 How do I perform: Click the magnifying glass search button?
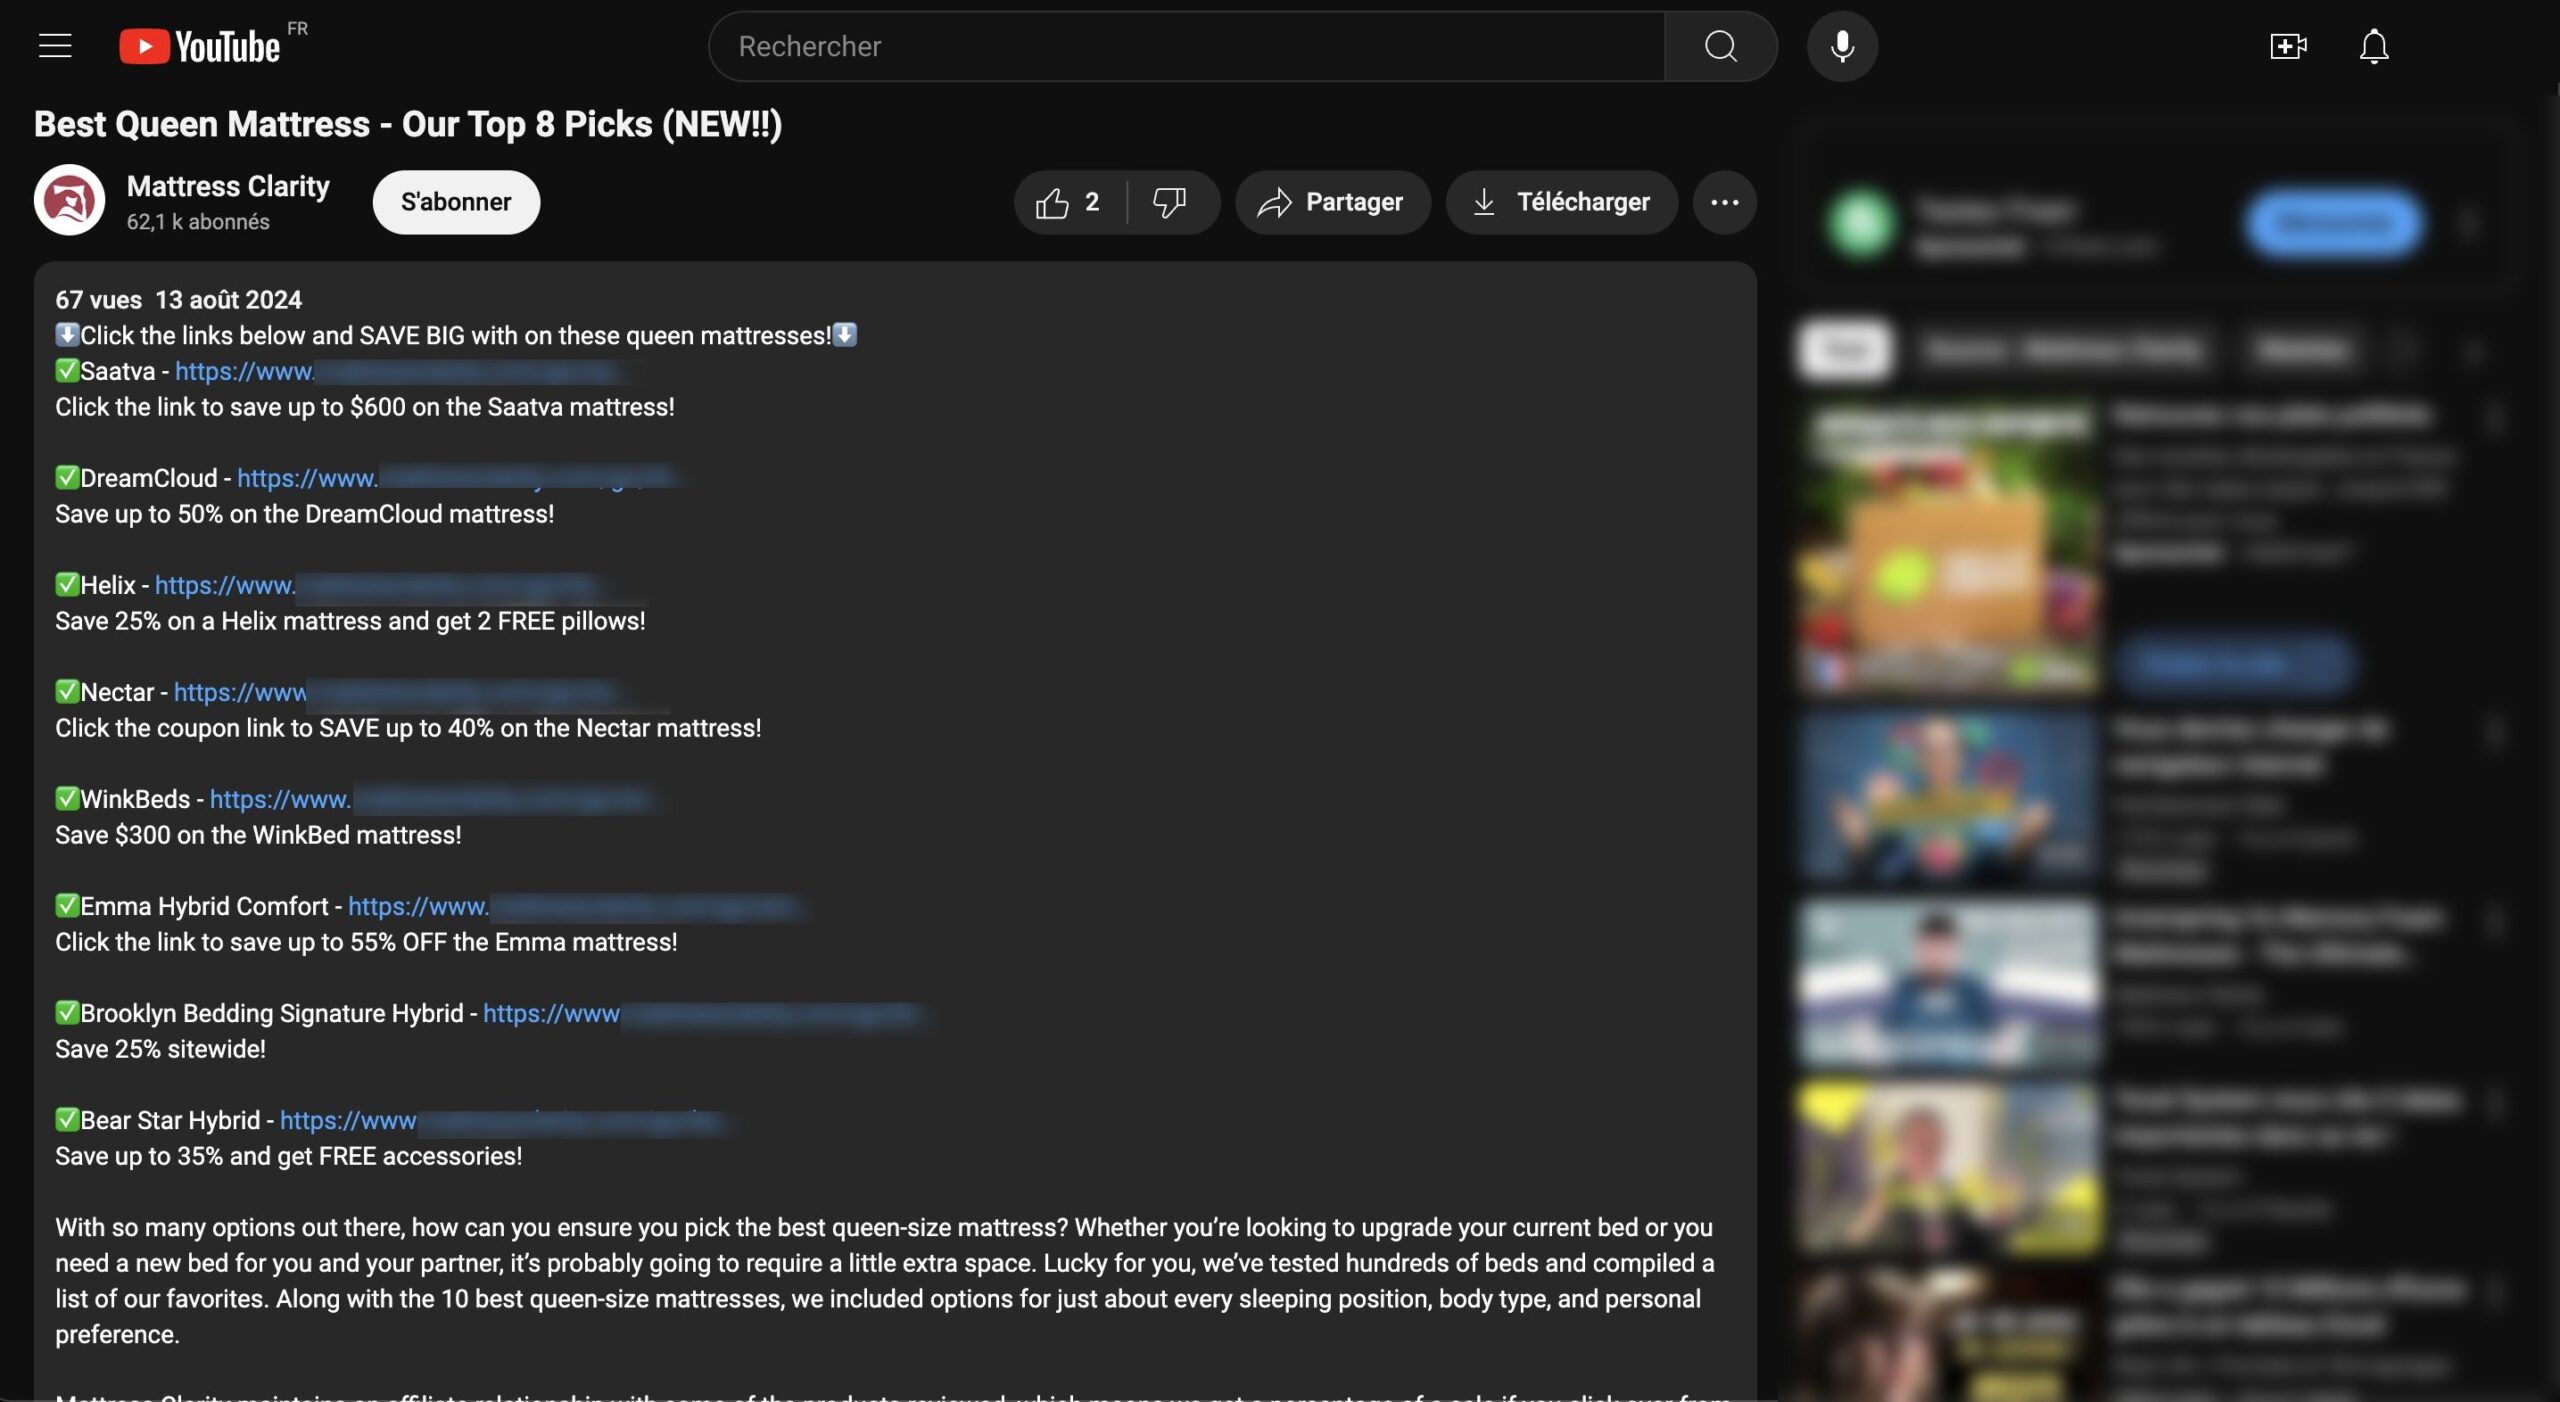[x=1720, y=46]
